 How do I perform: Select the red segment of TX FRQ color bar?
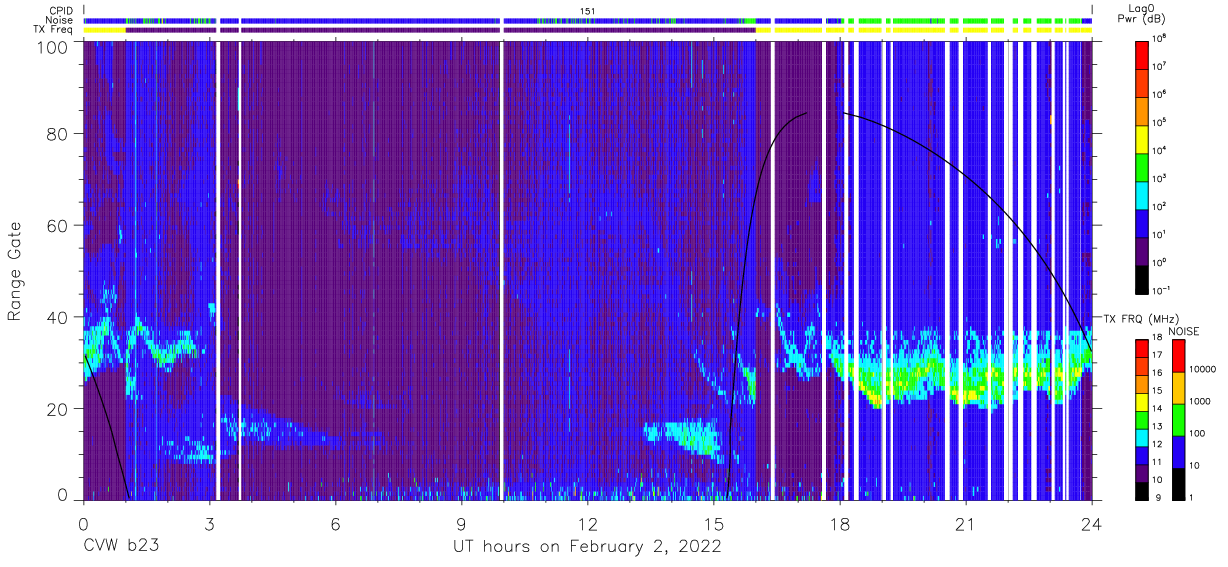click(x=1142, y=347)
